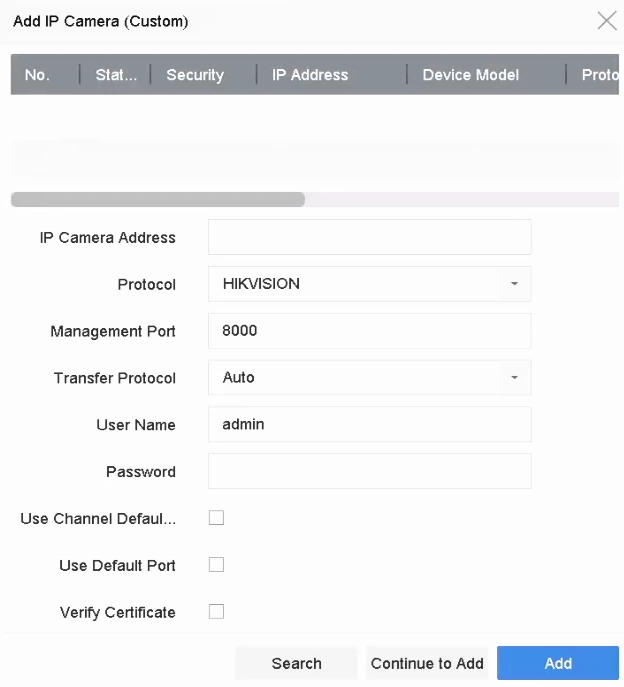This screenshot has height=687, width=624.
Task: Click the IP Camera Address label text
Action: click(108, 237)
